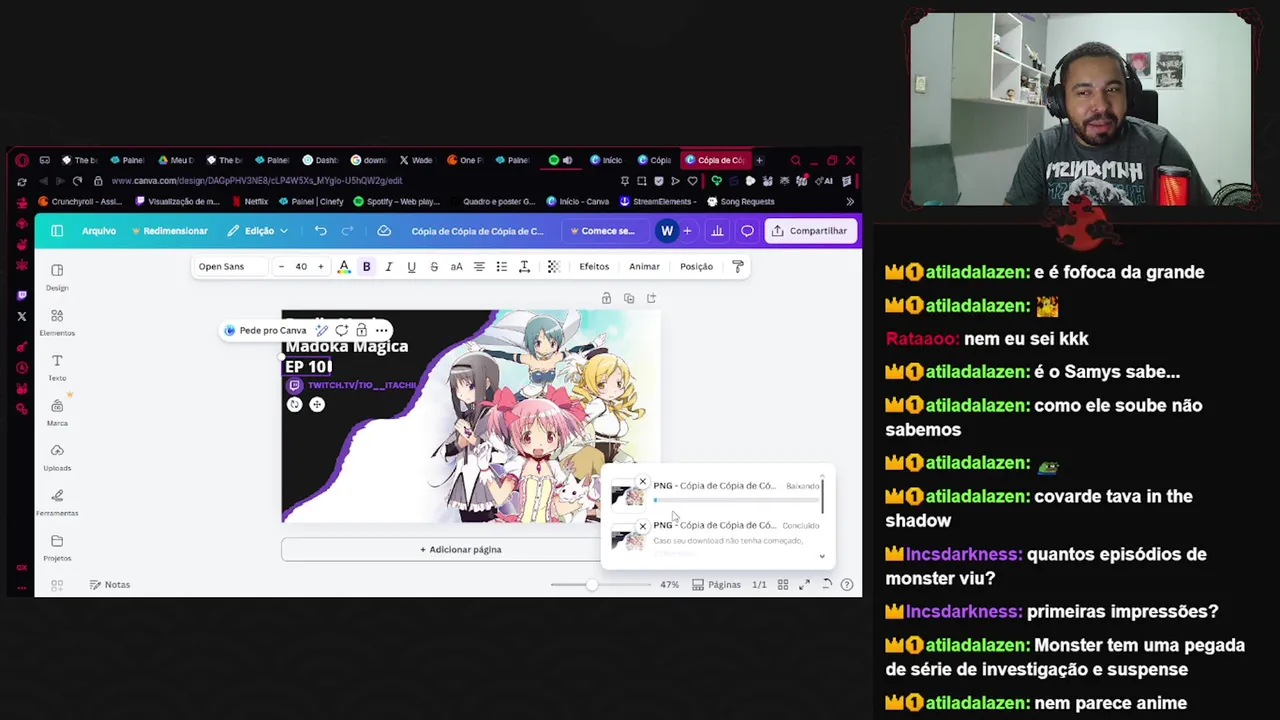The height and width of the screenshot is (720, 1280).
Task: Cancel the downloading PNG item
Action: point(642,482)
